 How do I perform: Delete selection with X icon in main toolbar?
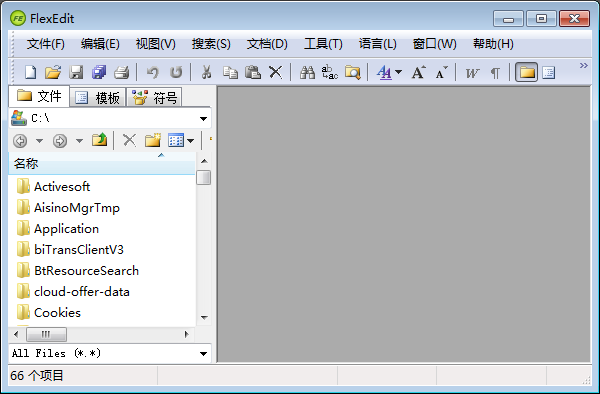(x=276, y=72)
